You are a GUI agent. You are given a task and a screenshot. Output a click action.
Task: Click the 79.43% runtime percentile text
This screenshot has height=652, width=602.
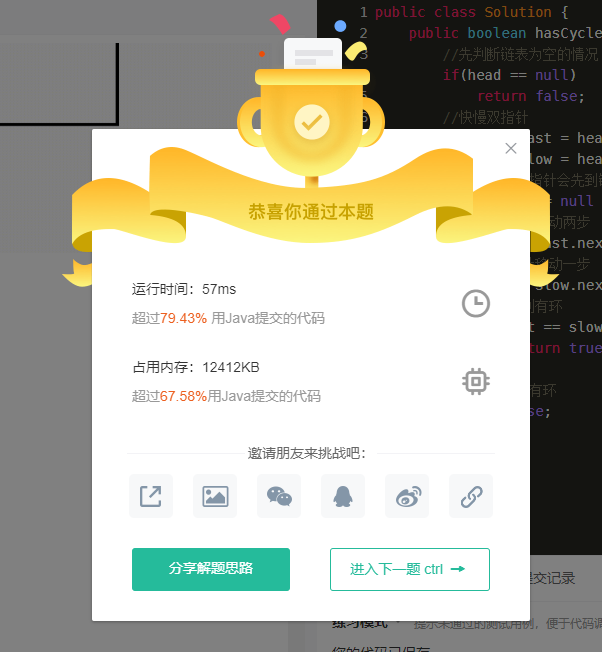pos(183,319)
